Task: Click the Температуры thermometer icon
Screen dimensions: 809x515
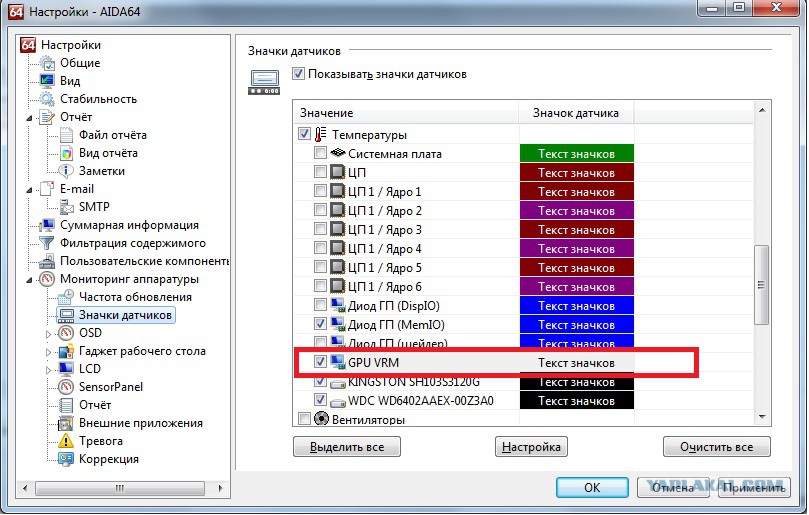Action: point(320,135)
